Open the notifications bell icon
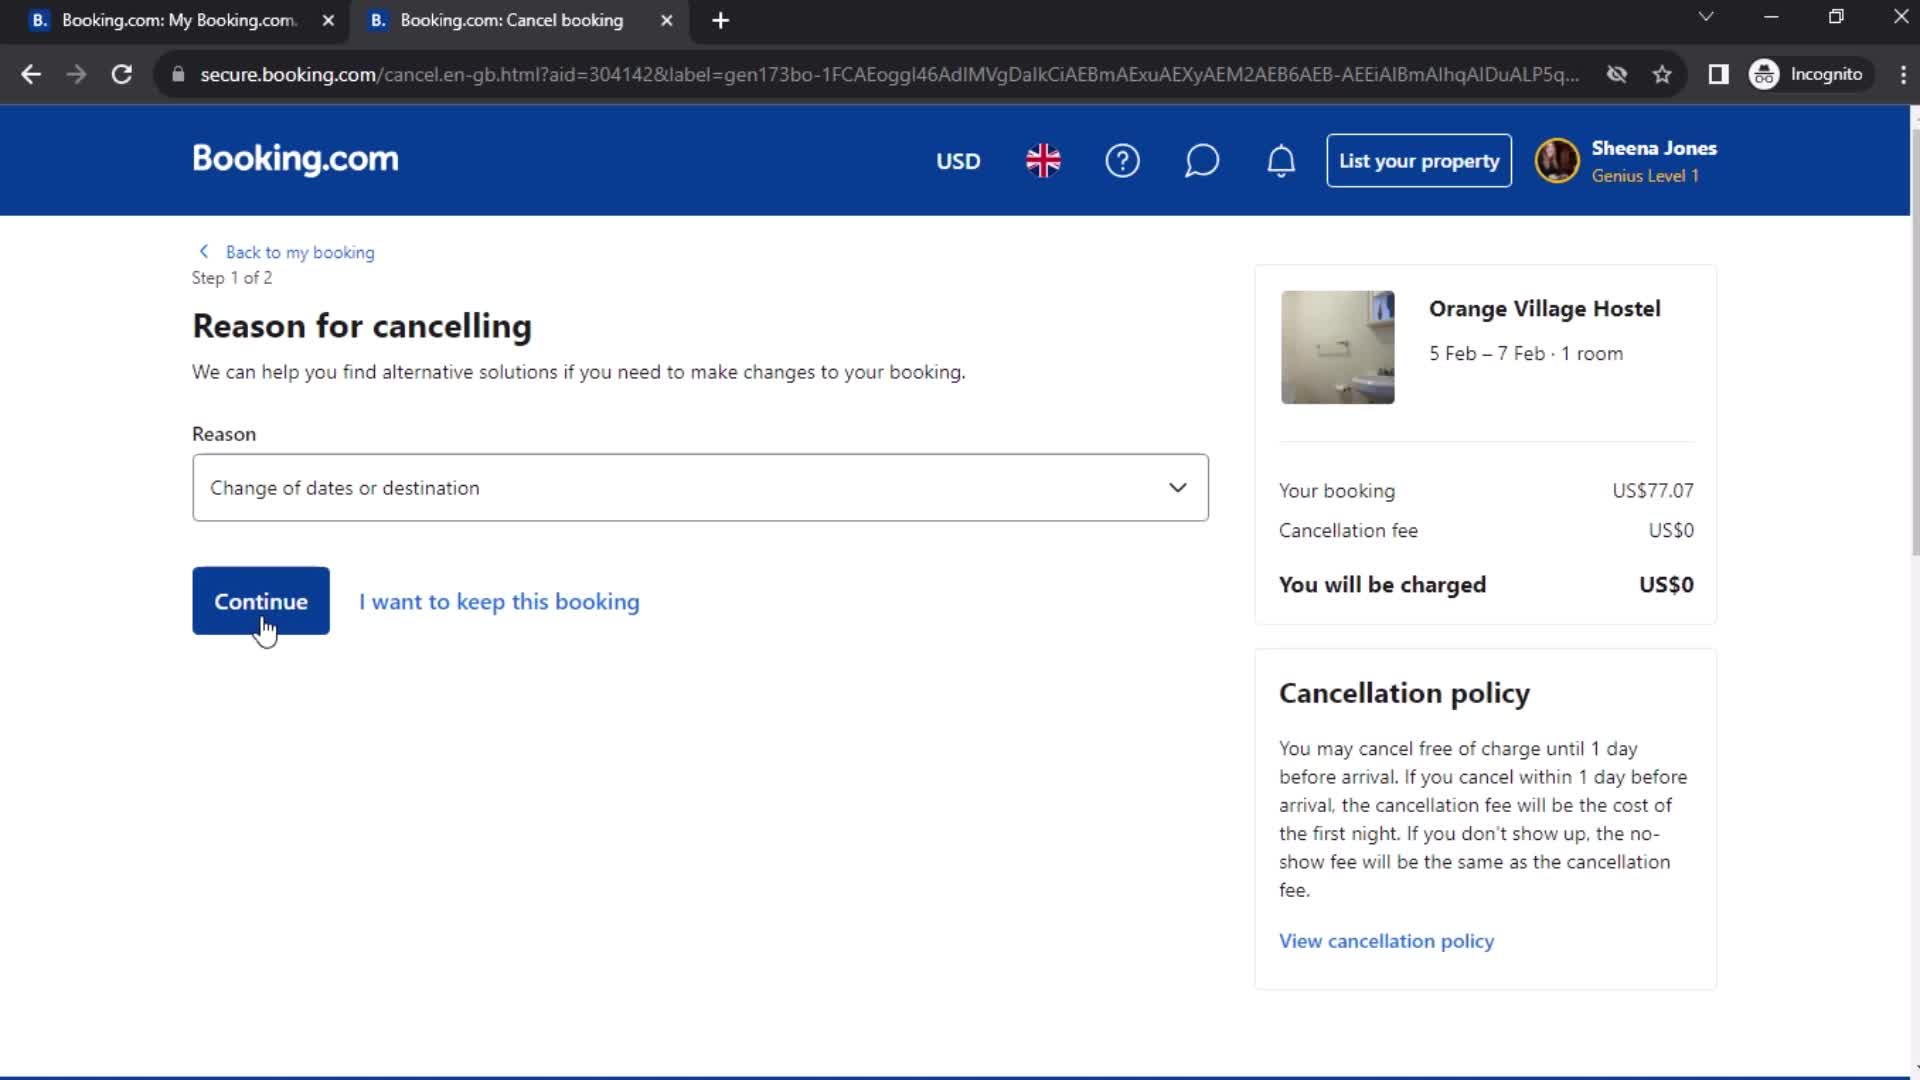 (x=1281, y=160)
